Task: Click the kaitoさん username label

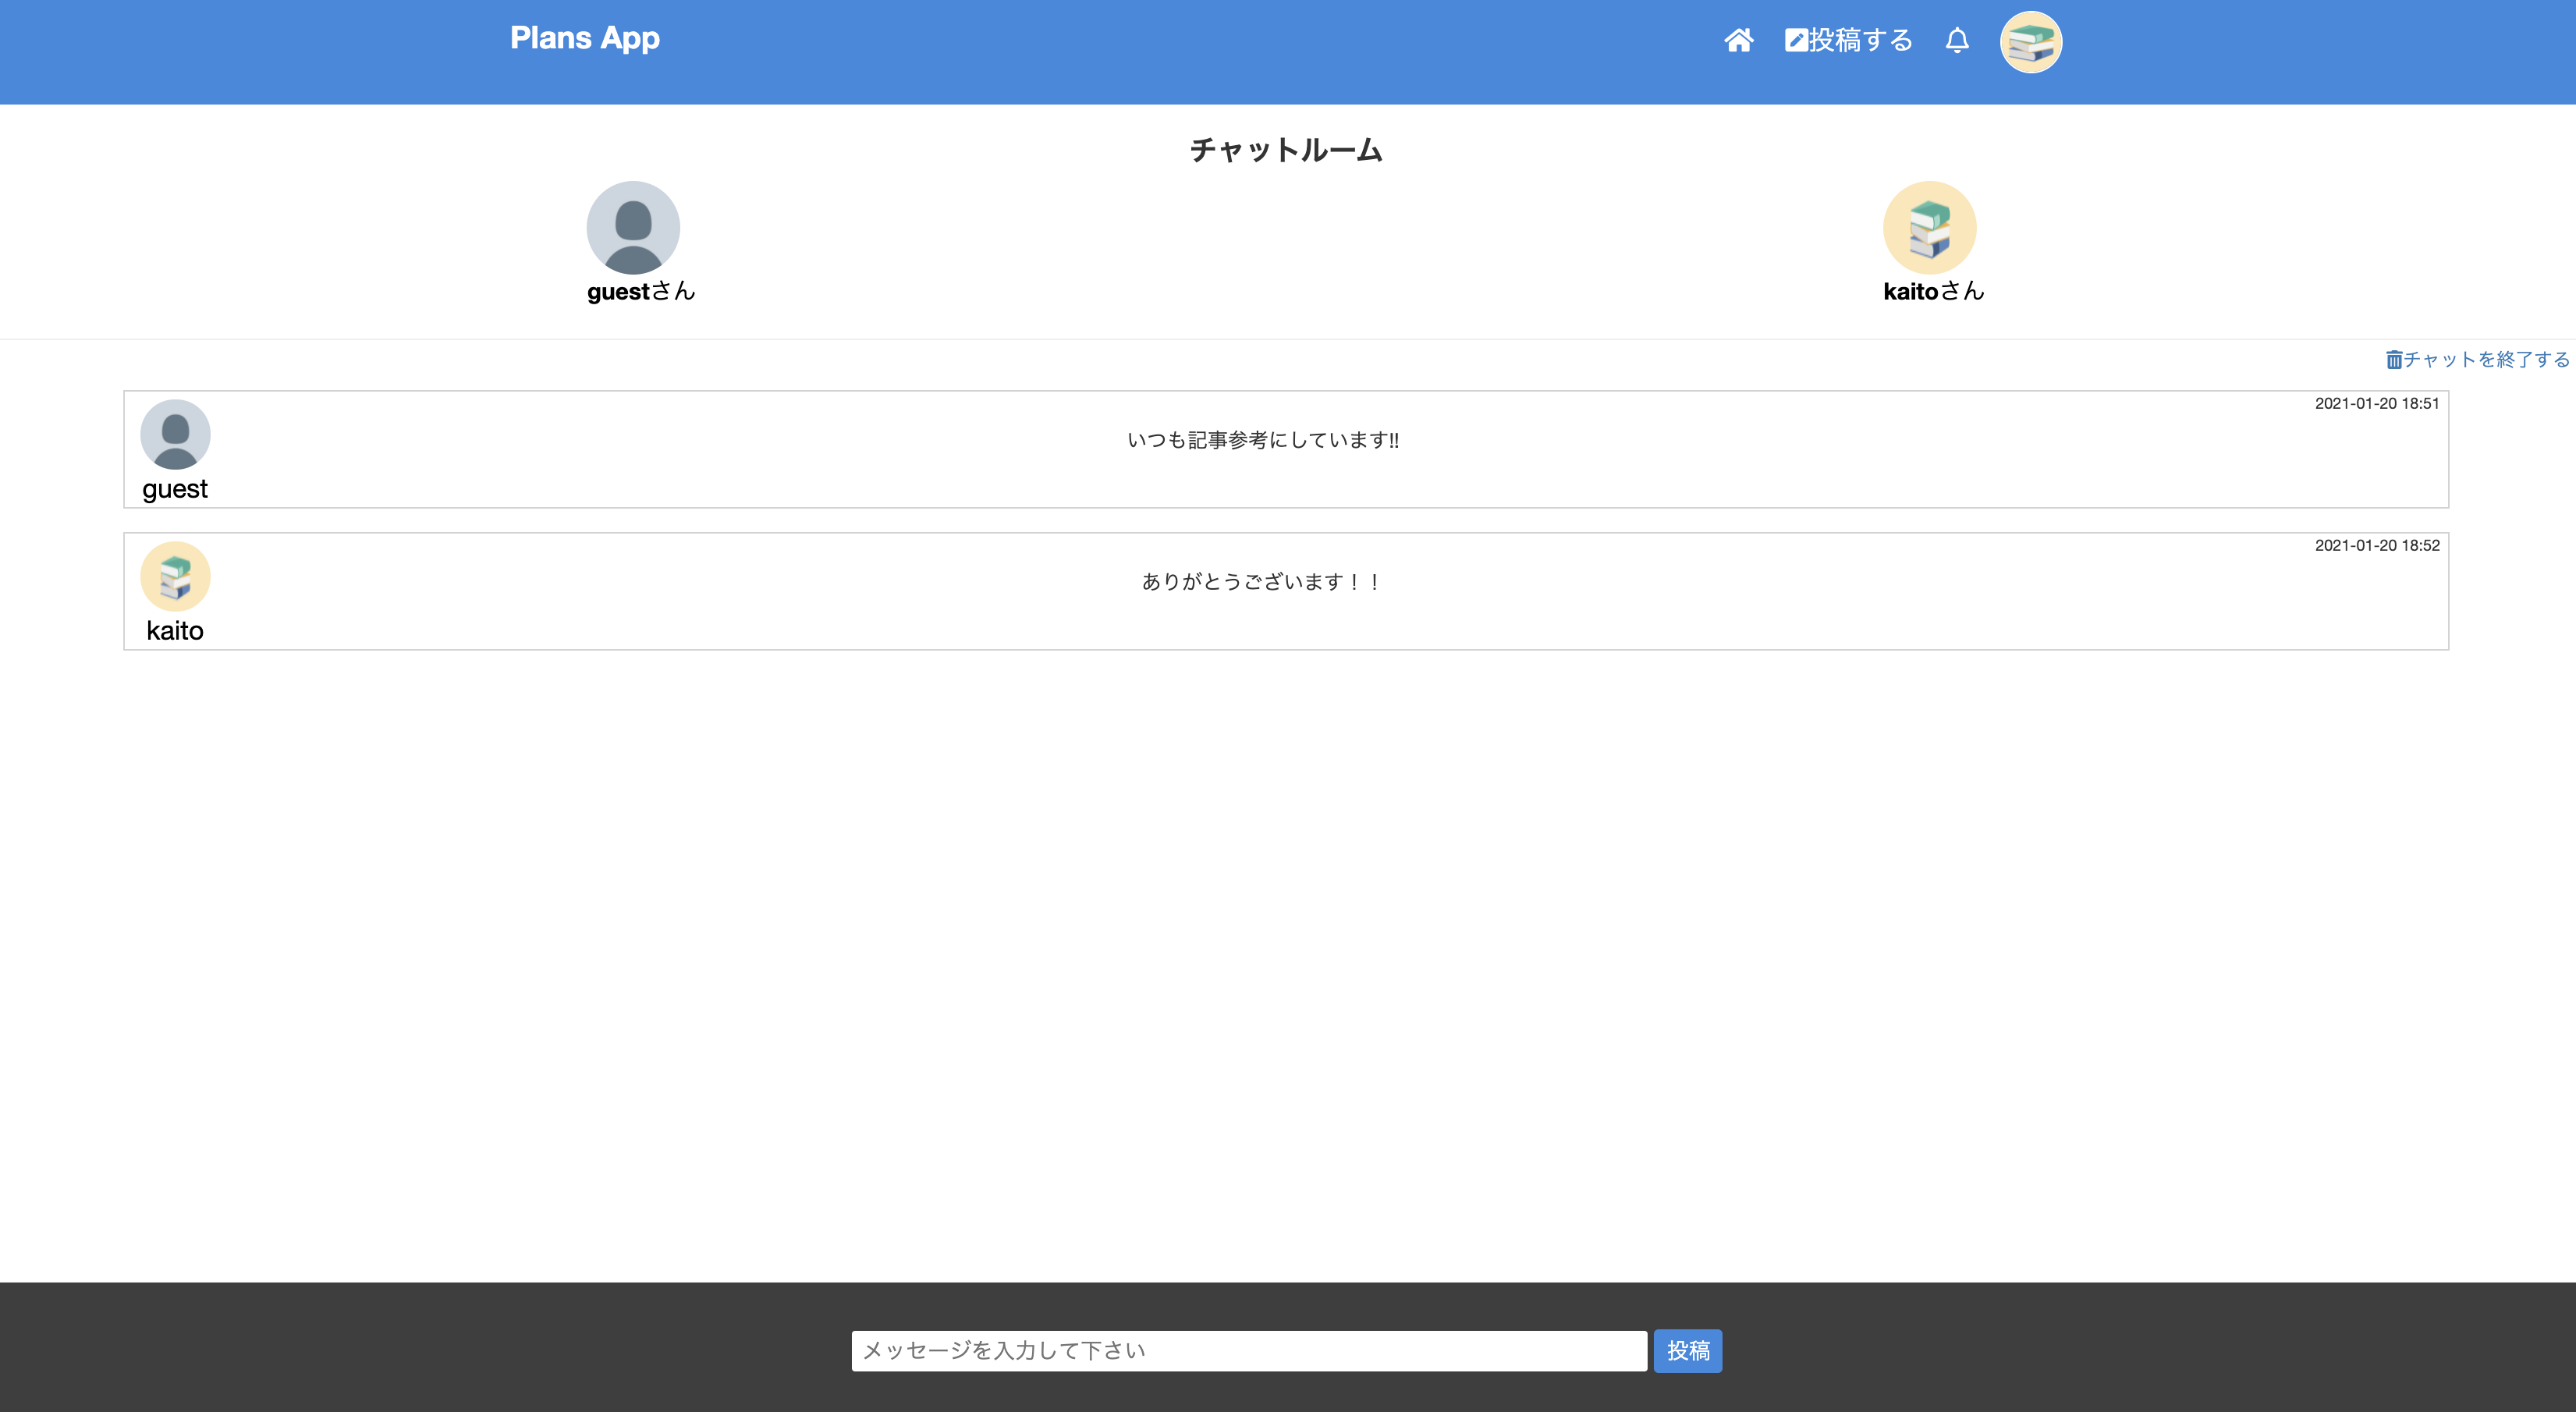Action: click(x=1933, y=291)
